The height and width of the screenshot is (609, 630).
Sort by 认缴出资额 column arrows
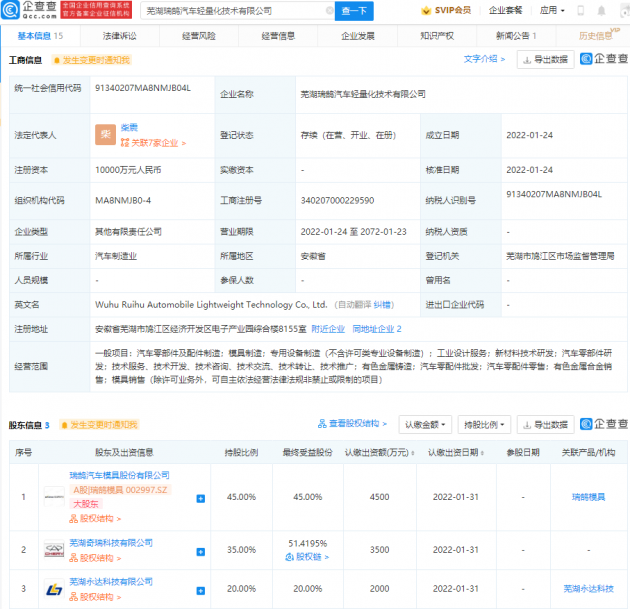tap(413, 453)
